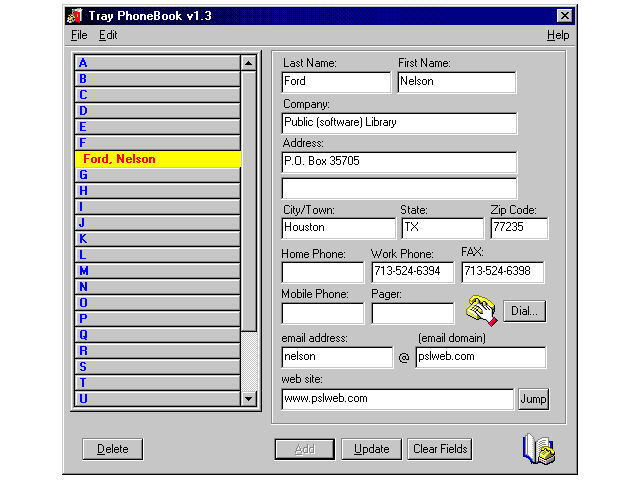Expand the letter S section
640x480 pixels.
tap(157, 367)
